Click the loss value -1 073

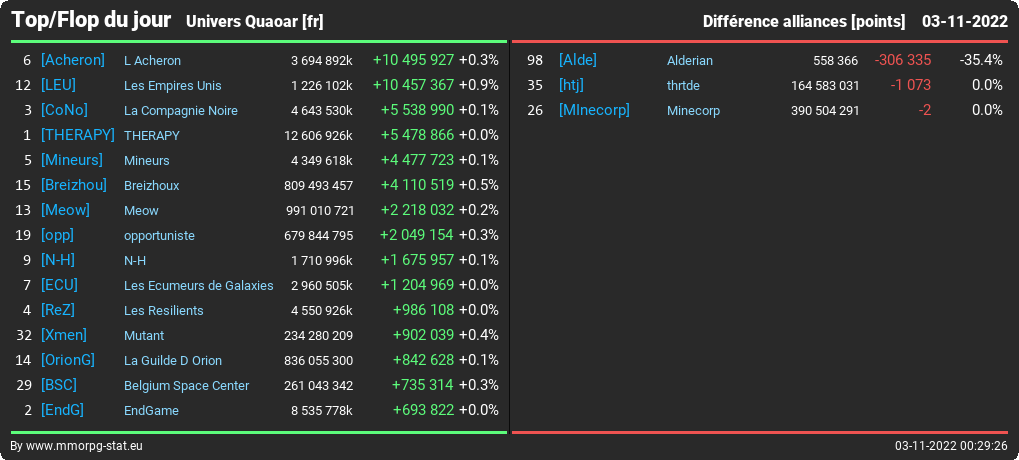[911, 85]
